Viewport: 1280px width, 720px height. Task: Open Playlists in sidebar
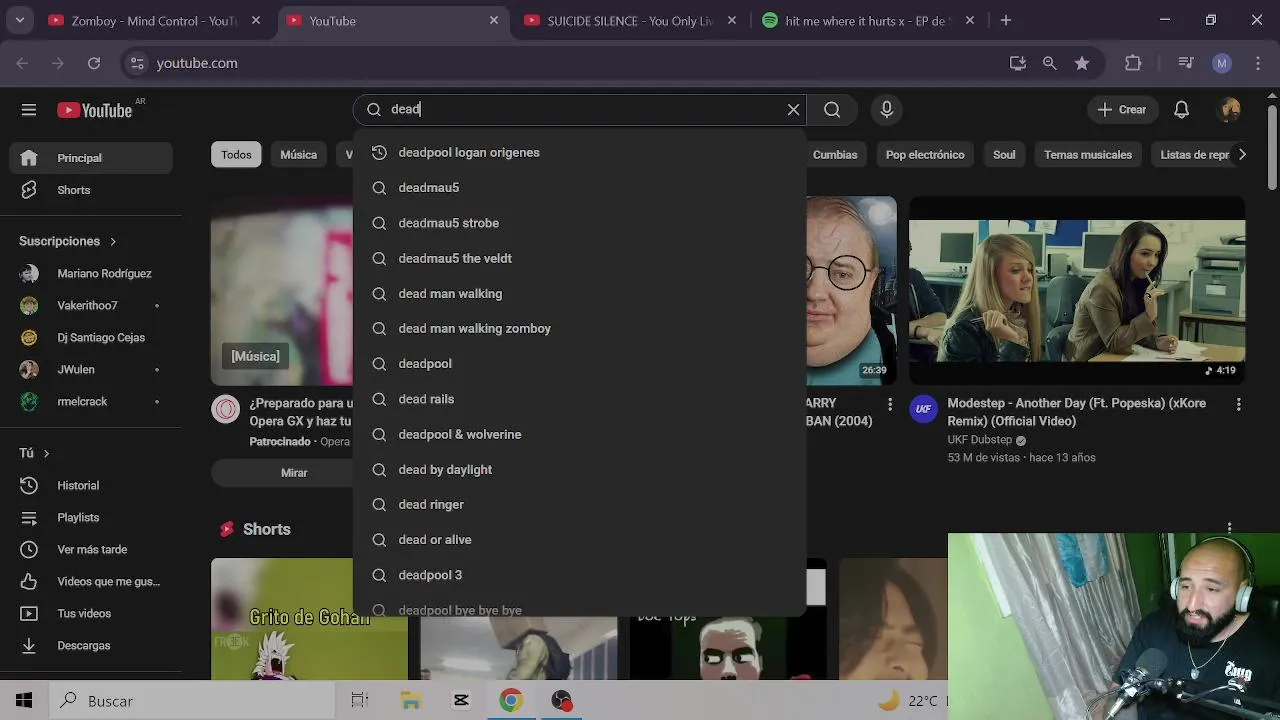click(x=91, y=517)
